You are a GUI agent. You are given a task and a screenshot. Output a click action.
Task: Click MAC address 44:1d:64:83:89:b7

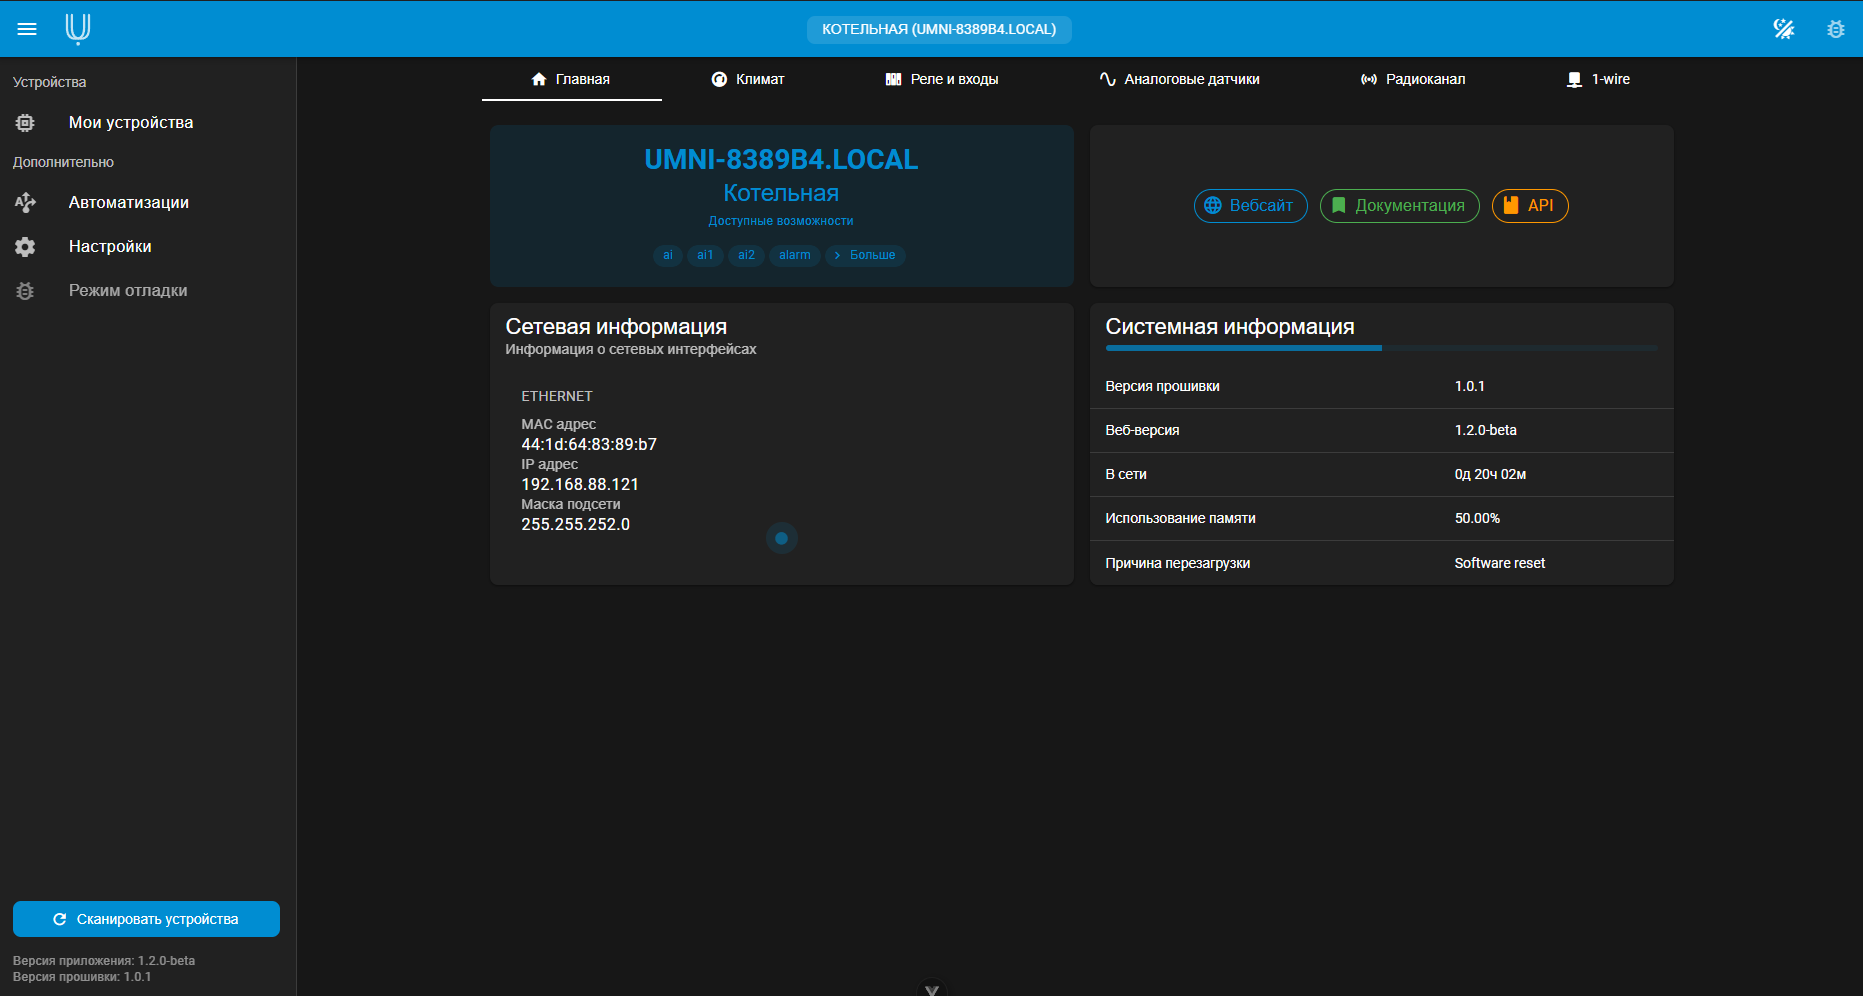point(589,444)
